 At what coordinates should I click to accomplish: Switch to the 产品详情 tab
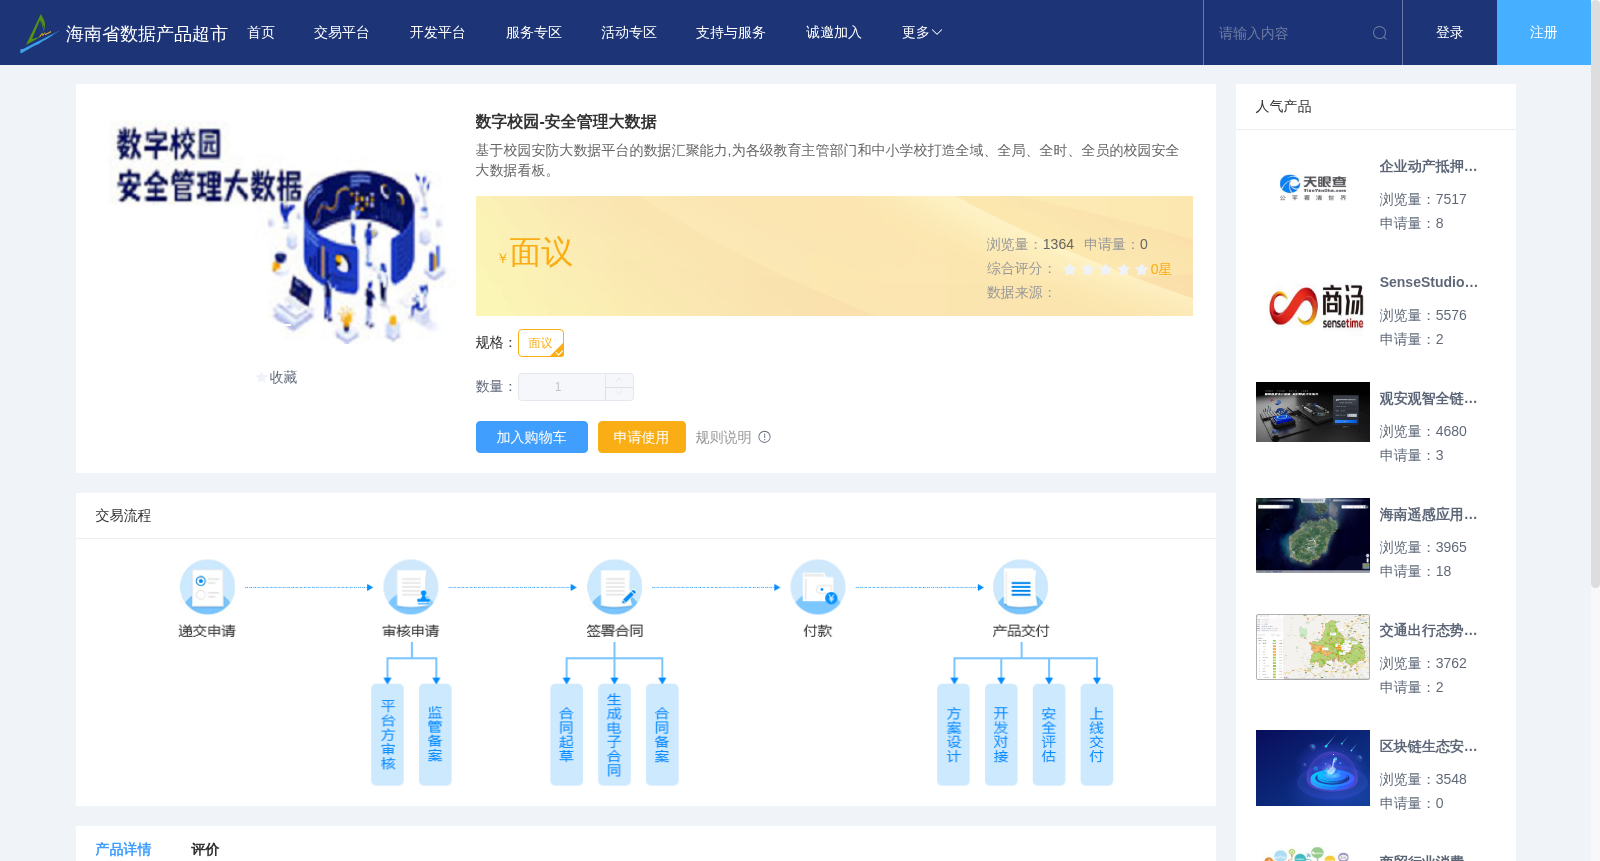click(123, 849)
